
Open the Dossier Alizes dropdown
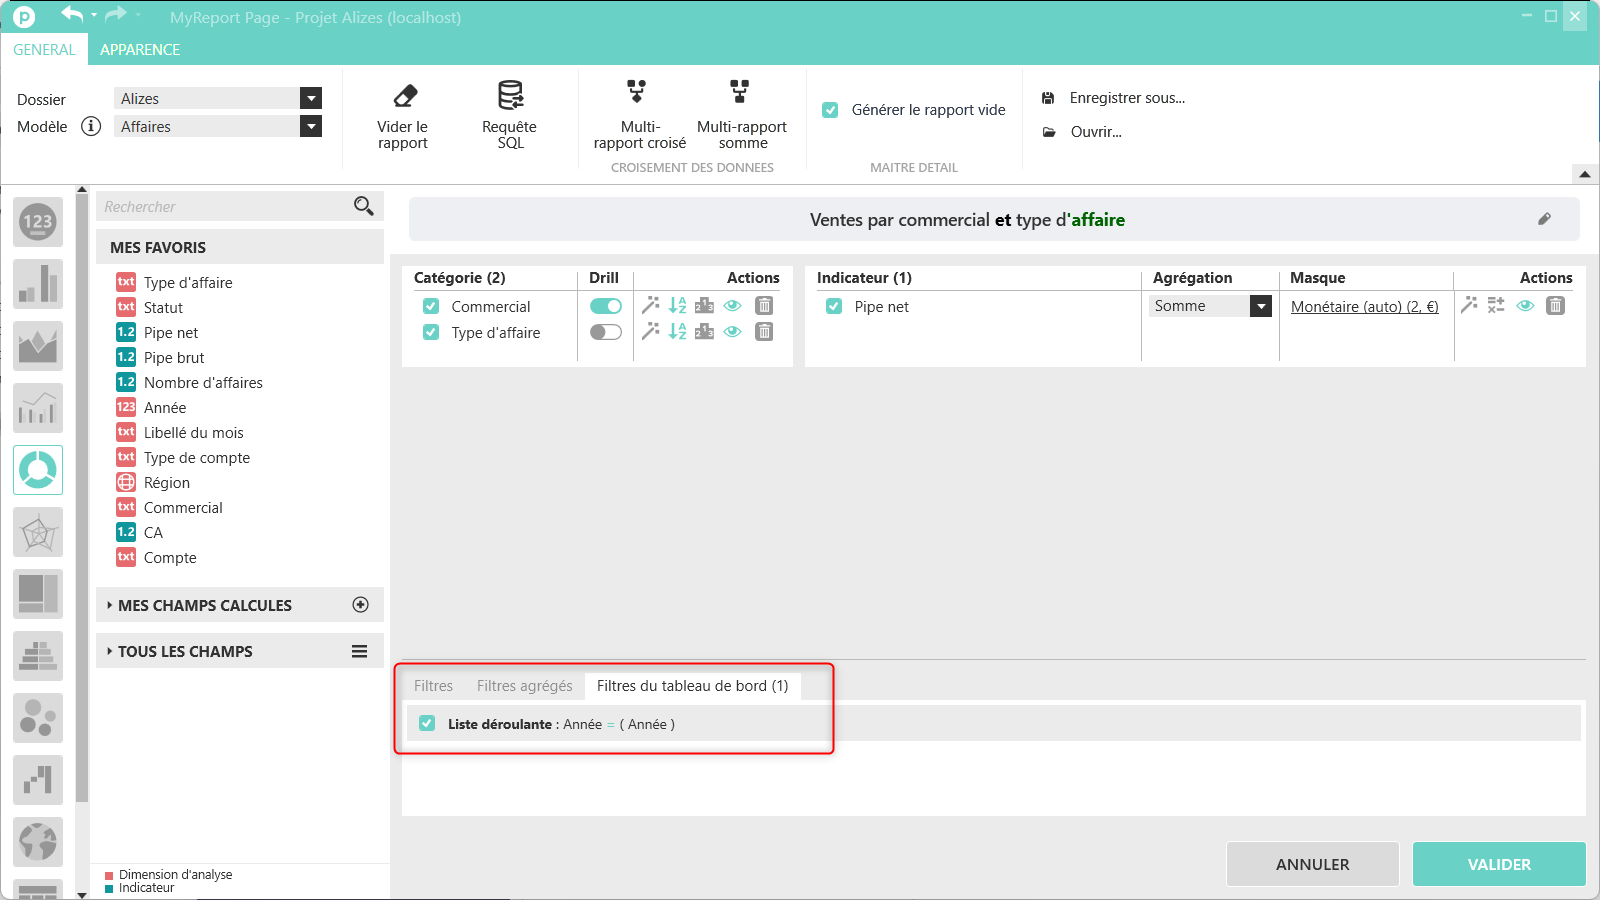pos(311,98)
